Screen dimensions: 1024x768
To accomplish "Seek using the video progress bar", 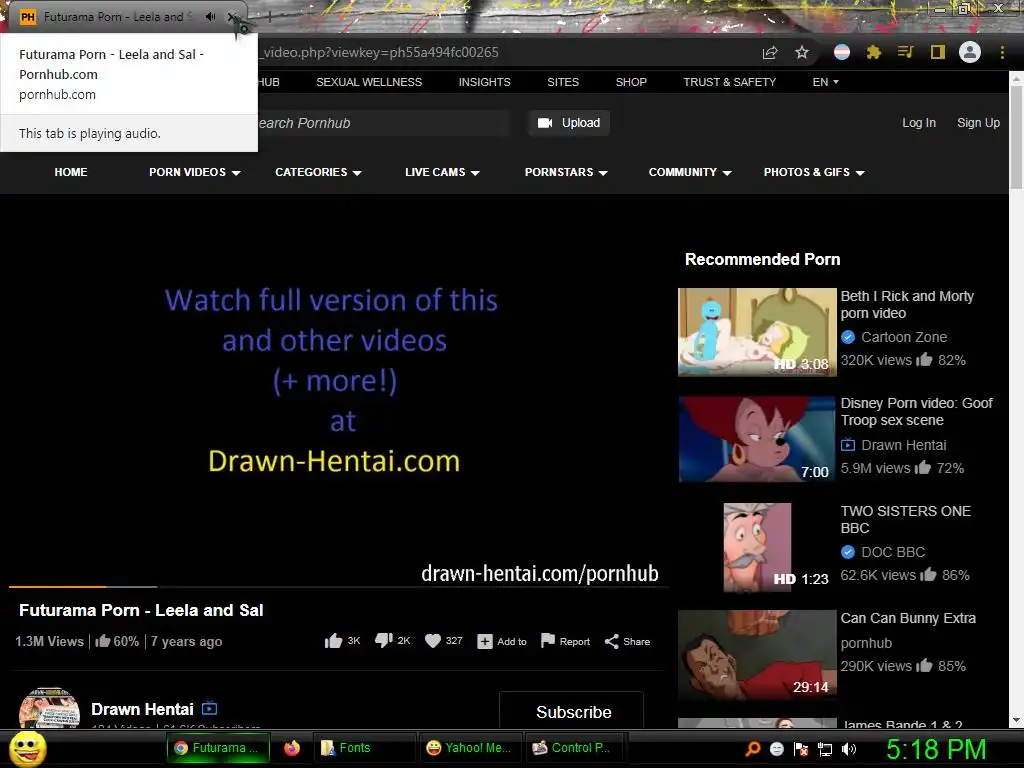I will [x=338, y=586].
